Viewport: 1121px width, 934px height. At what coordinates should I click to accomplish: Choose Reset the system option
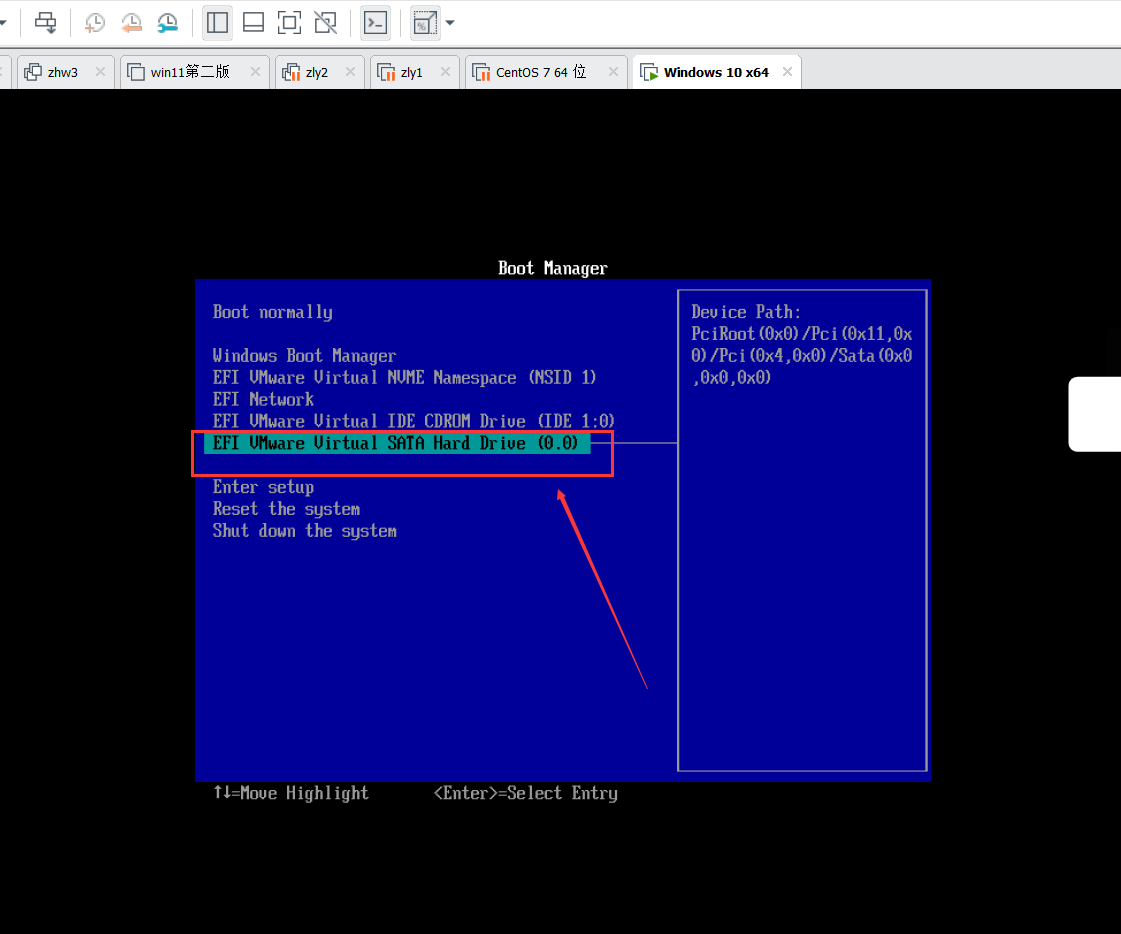click(x=286, y=509)
